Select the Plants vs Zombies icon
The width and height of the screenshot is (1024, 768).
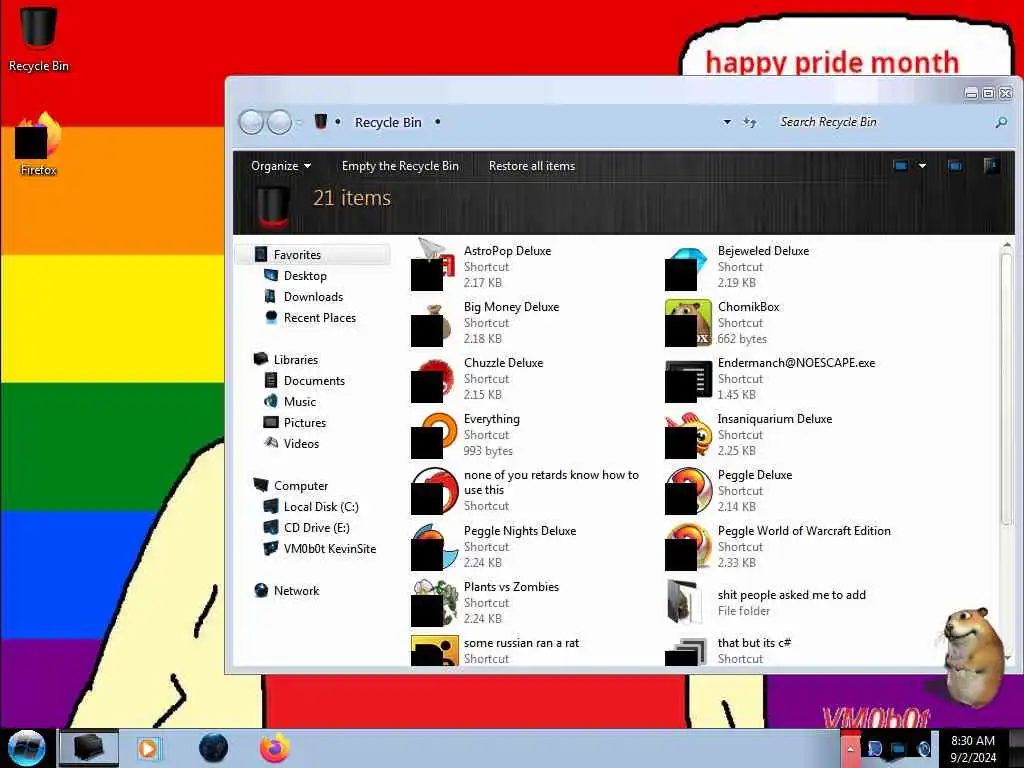click(x=434, y=603)
